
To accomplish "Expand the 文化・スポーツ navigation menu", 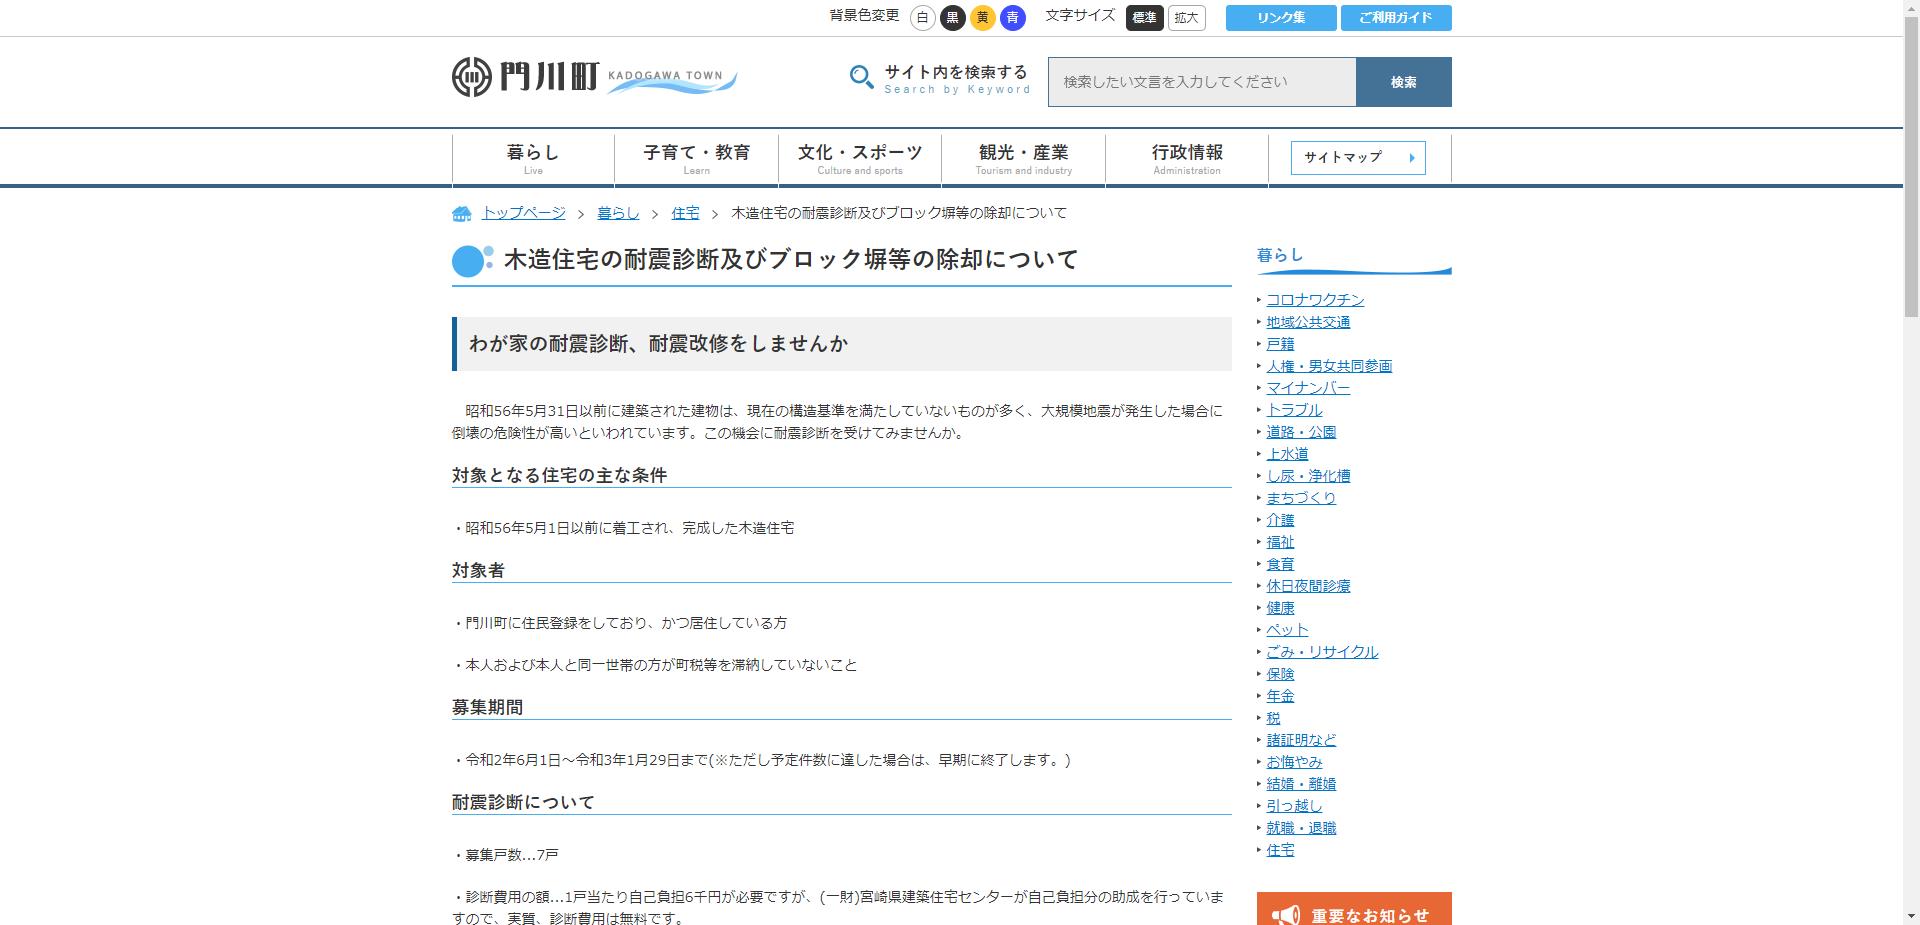I will pyautogui.click(x=858, y=157).
